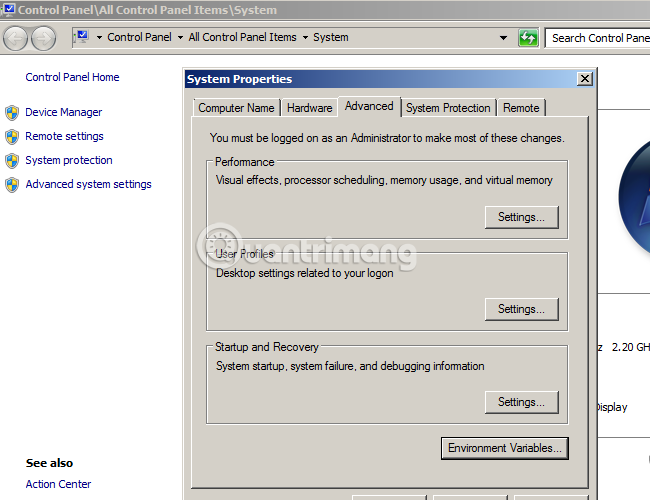Click shield icon beside Advanced system settings
The width and height of the screenshot is (650, 500).
[12, 184]
